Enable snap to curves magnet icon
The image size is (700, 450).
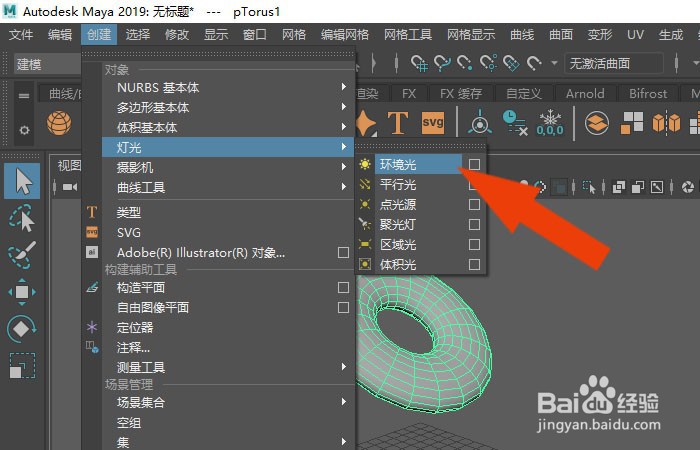coord(442,63)
